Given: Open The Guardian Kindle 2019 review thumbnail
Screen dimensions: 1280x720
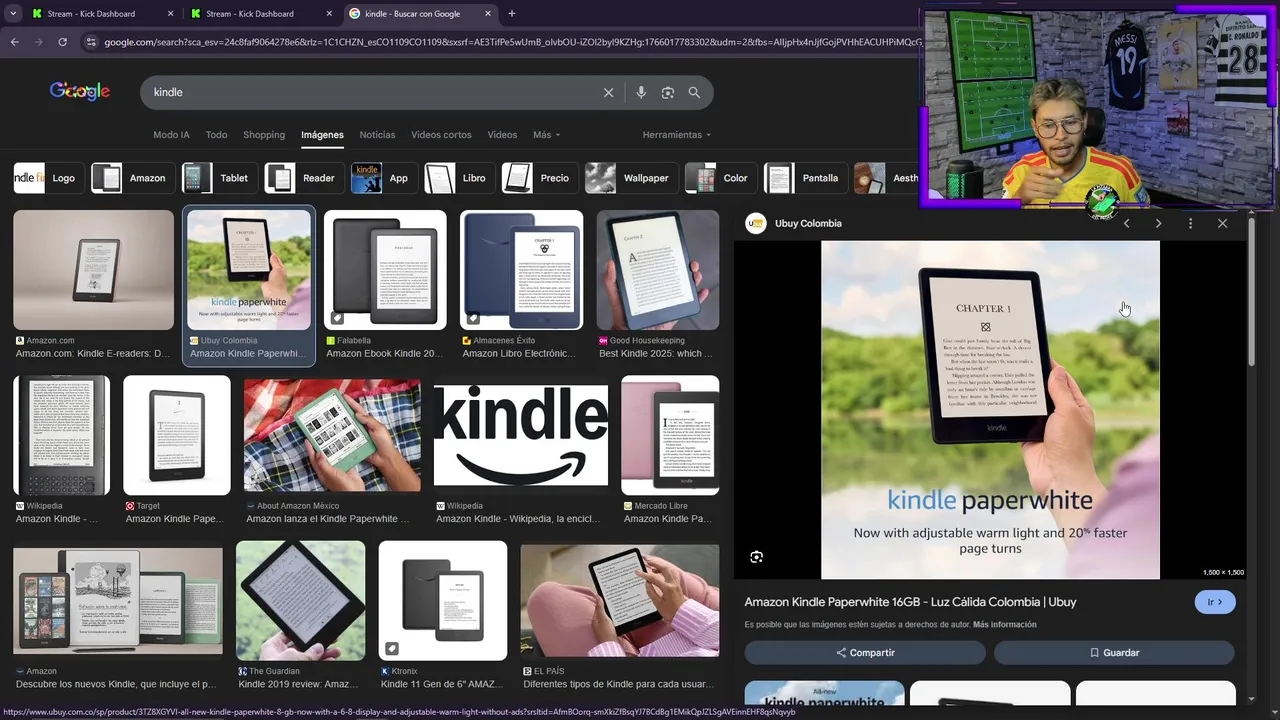Looking at the screenshot, I should [300, 600].
